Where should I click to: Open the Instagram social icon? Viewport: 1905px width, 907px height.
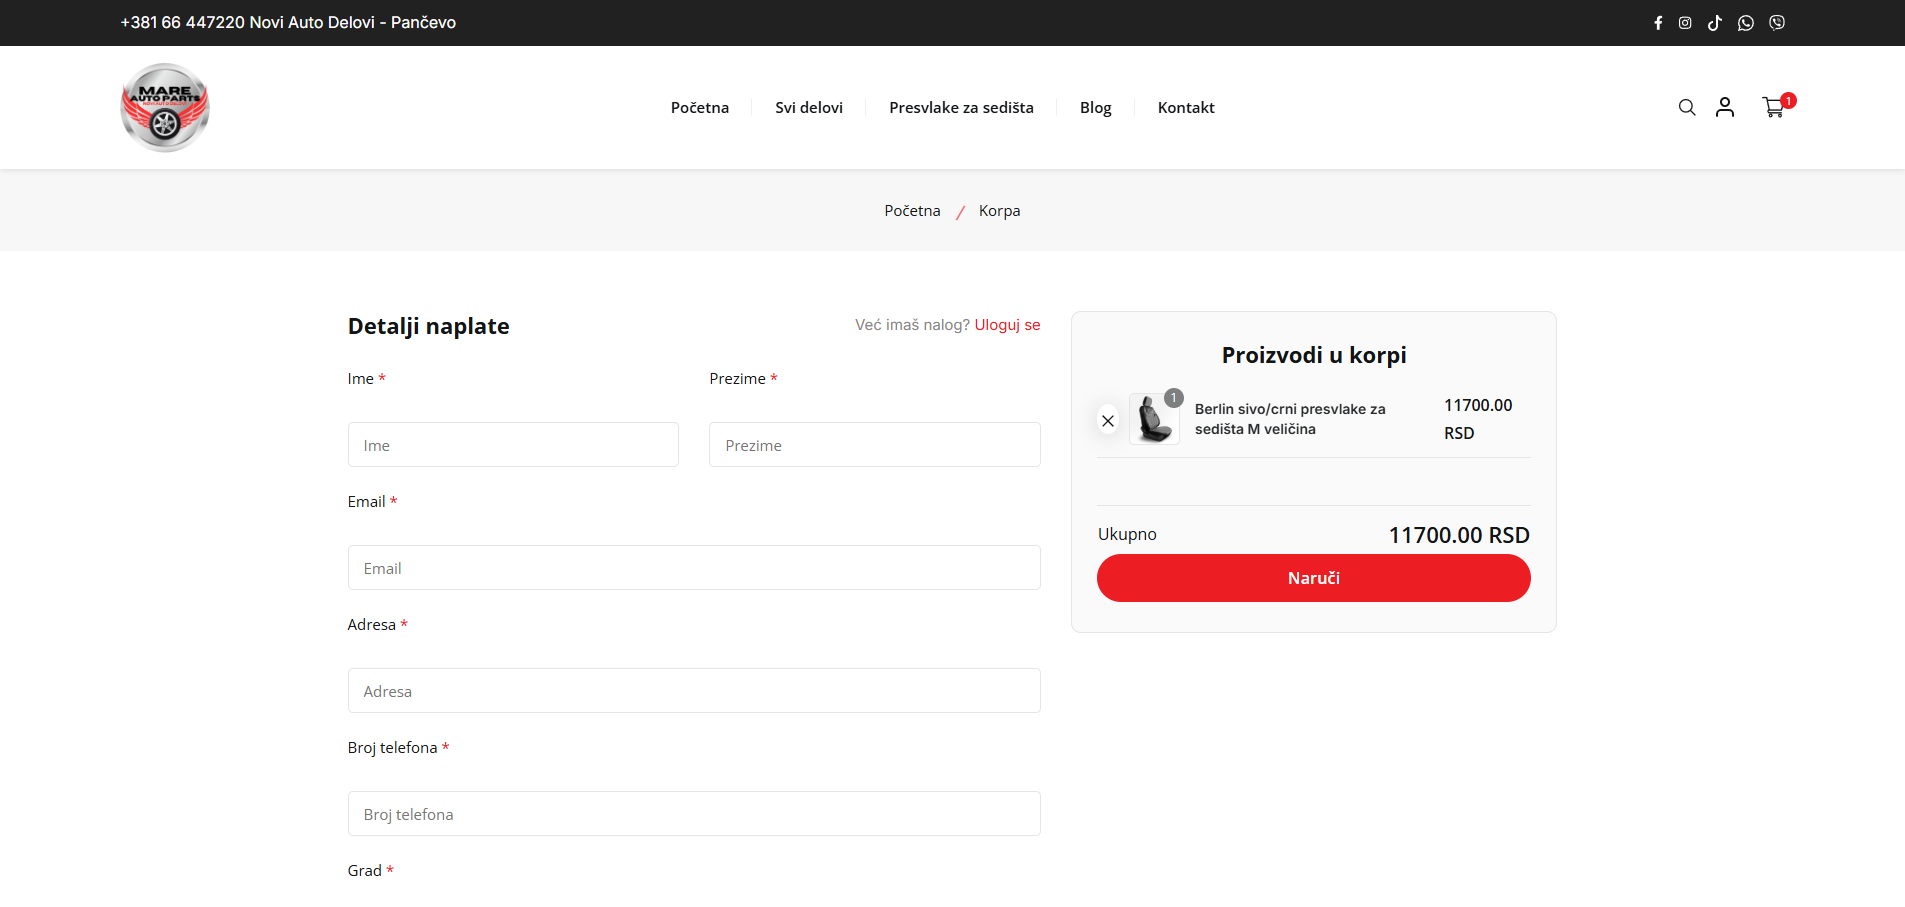click(x=1685, y=23)
